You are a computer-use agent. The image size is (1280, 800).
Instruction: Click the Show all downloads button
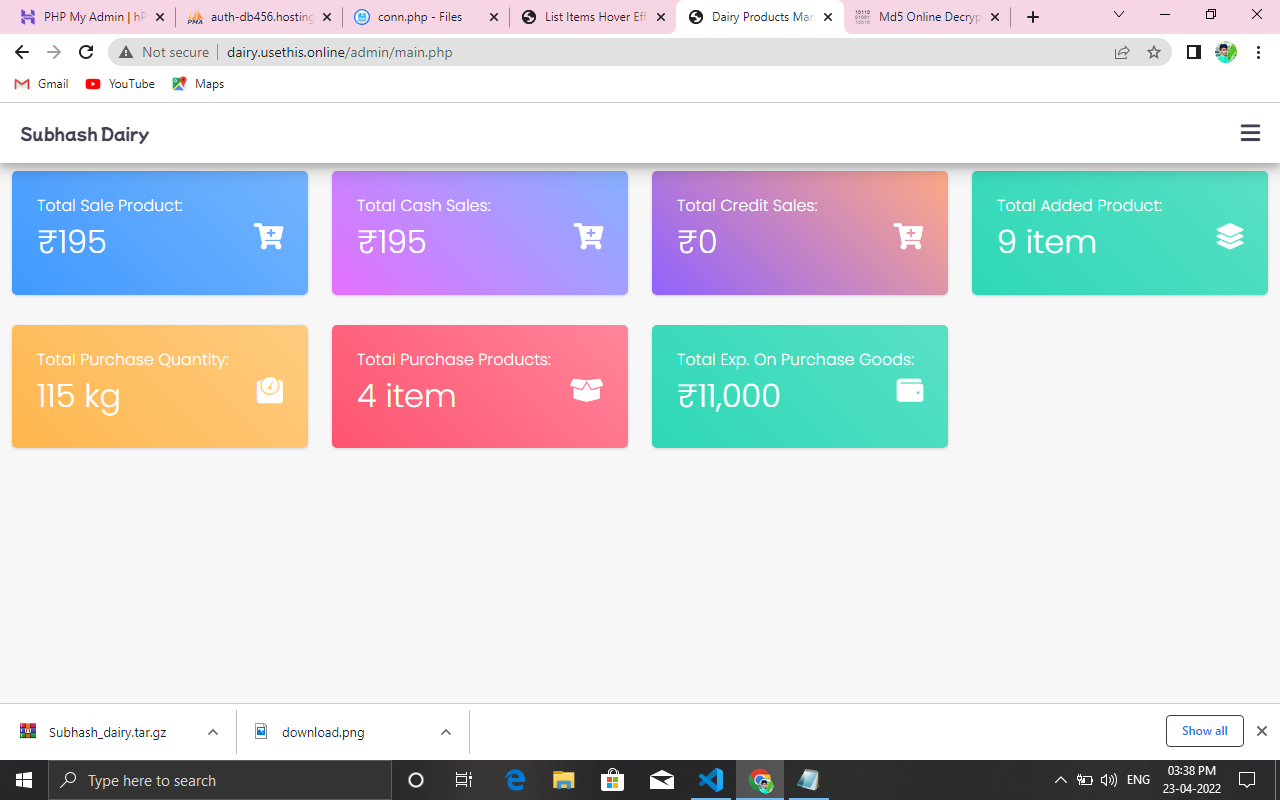[1204, 730]
